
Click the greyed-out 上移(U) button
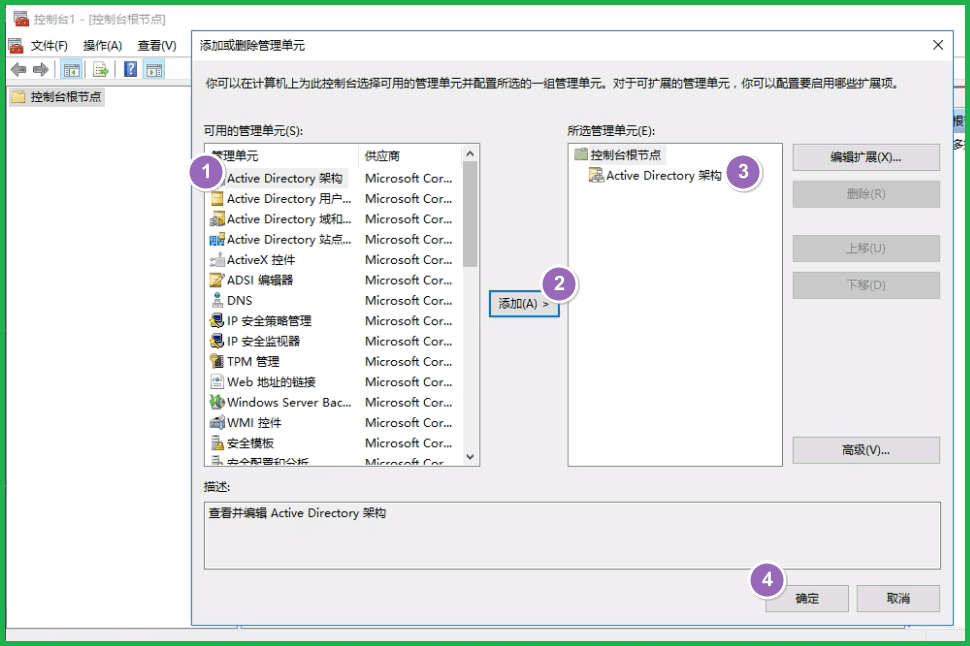(x=866, y=249)
